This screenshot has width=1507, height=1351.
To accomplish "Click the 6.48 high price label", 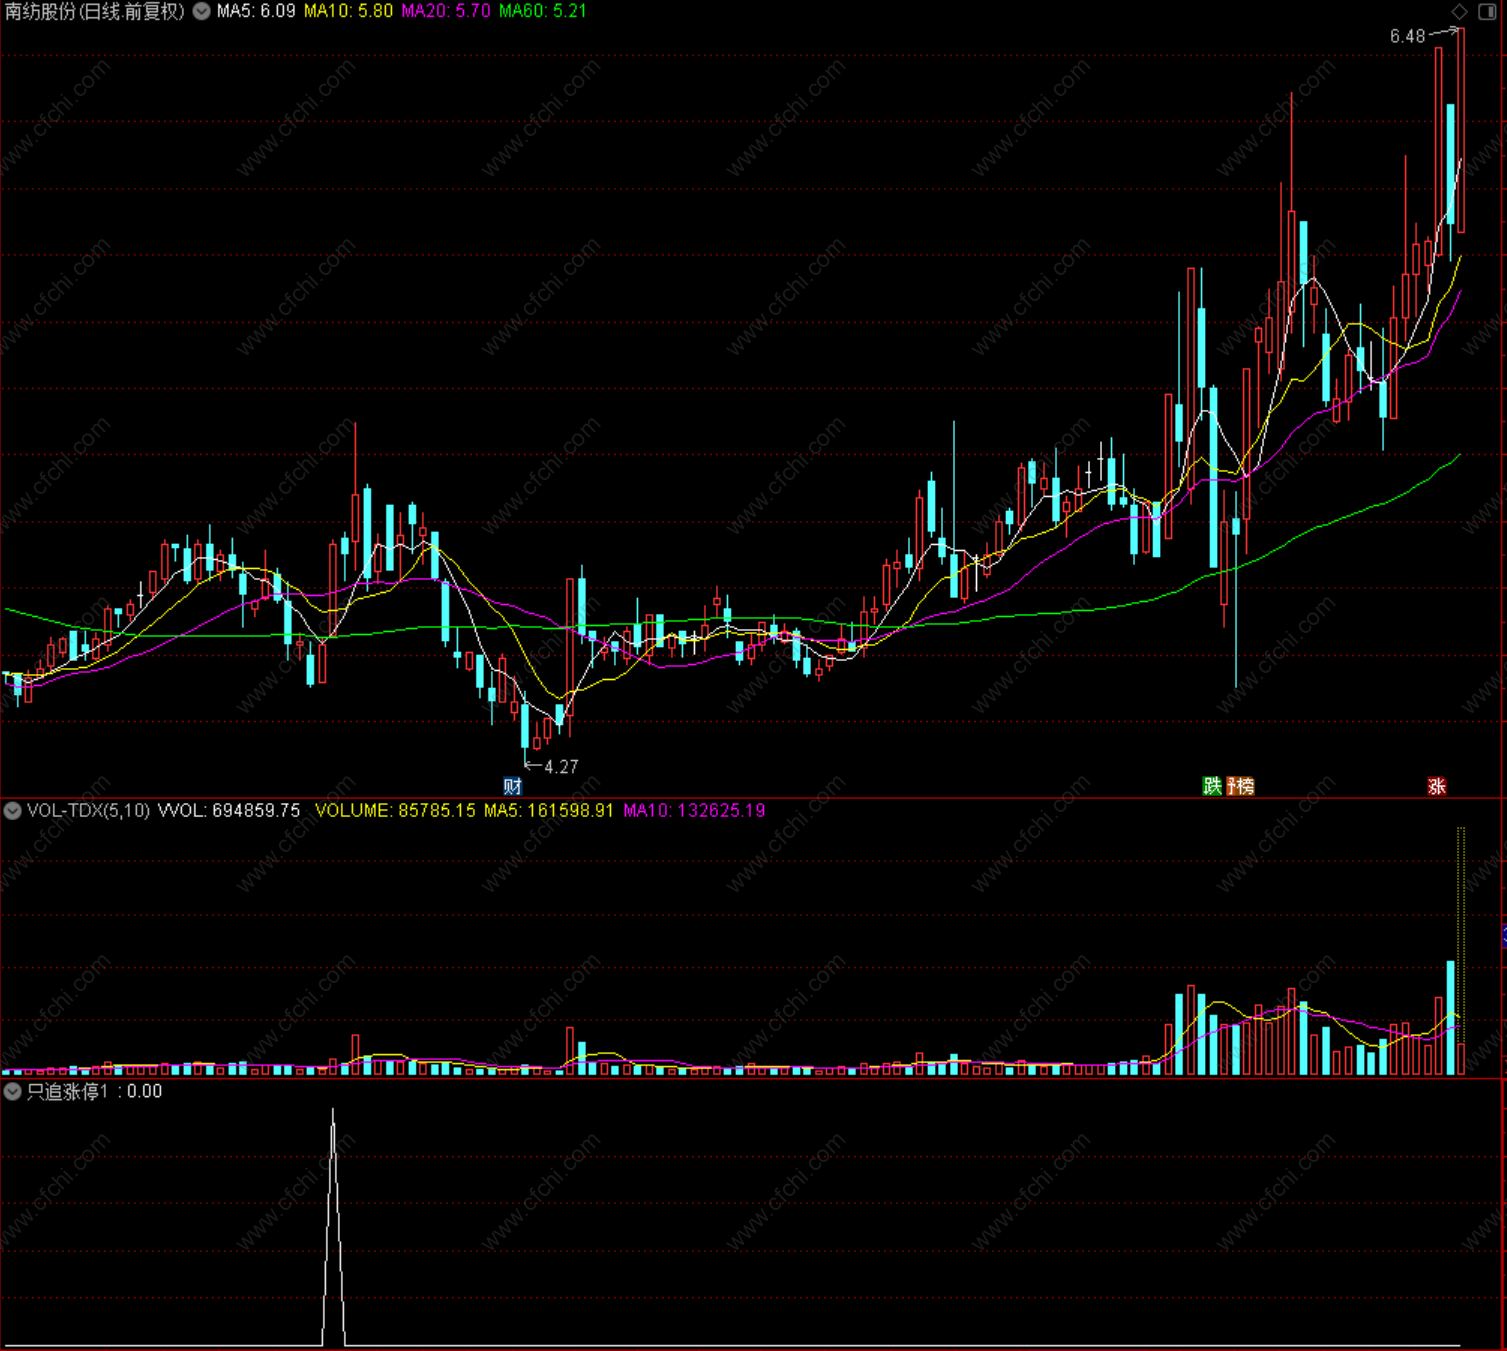I will [x=1407, y=36].
